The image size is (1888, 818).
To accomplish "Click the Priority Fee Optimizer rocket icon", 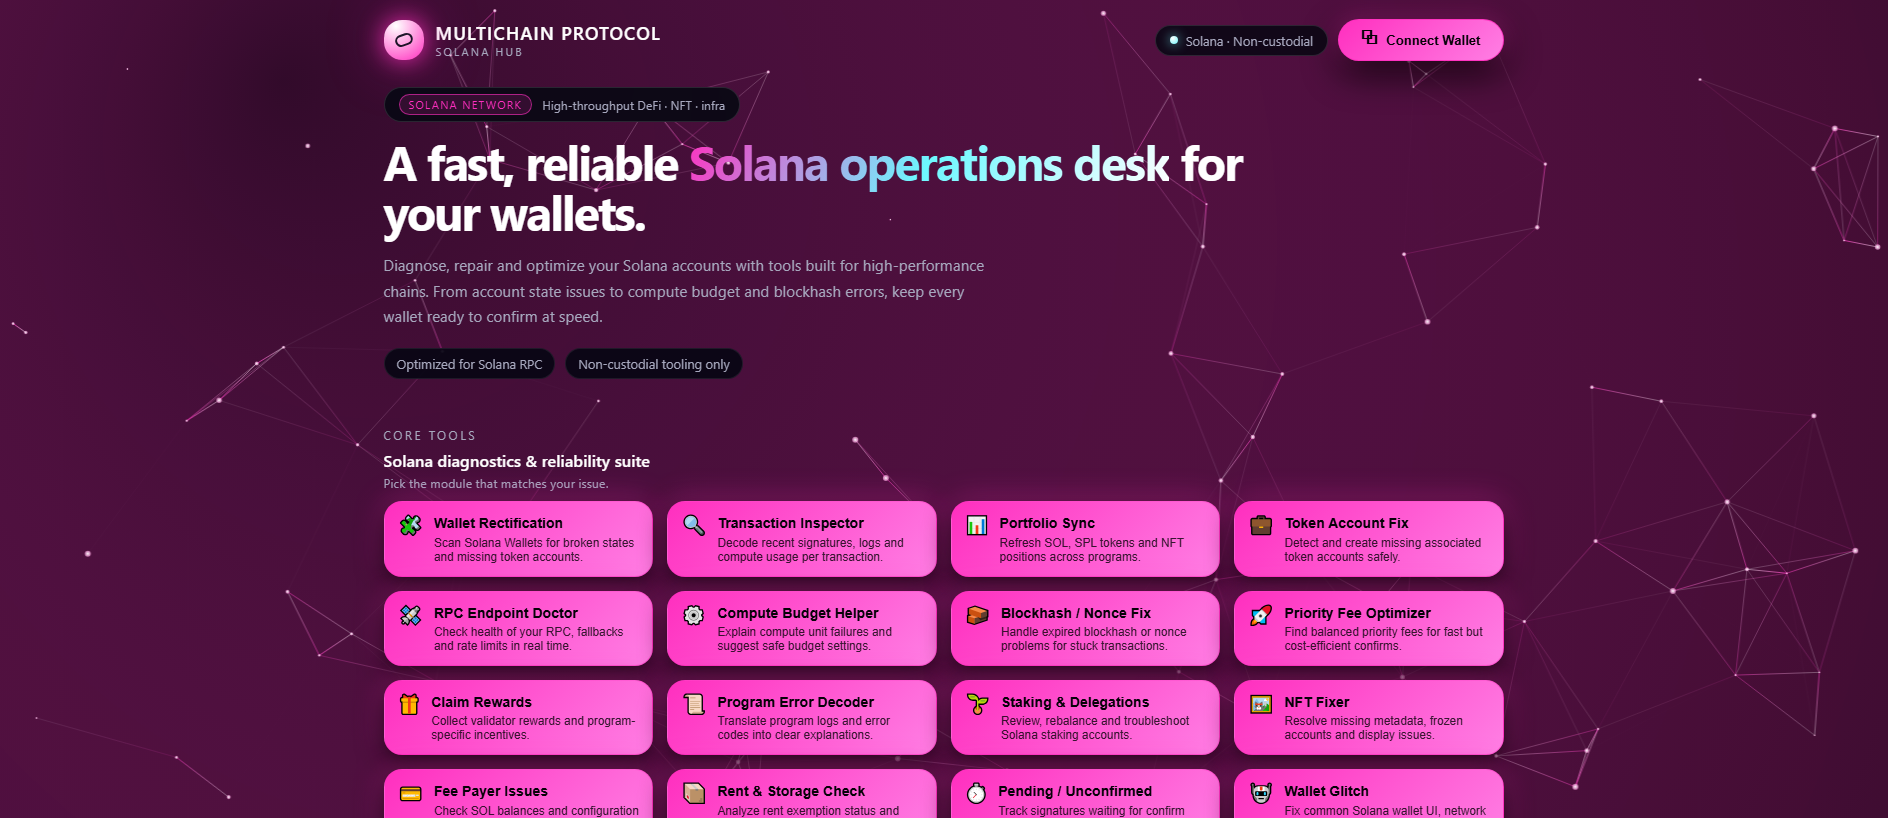I will pos(1261,615).
